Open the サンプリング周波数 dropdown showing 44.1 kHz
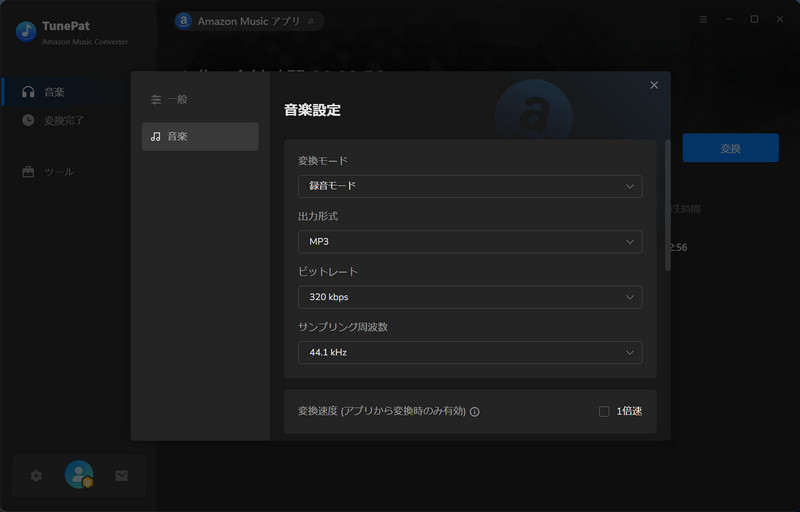 click(x=470, y=352)
